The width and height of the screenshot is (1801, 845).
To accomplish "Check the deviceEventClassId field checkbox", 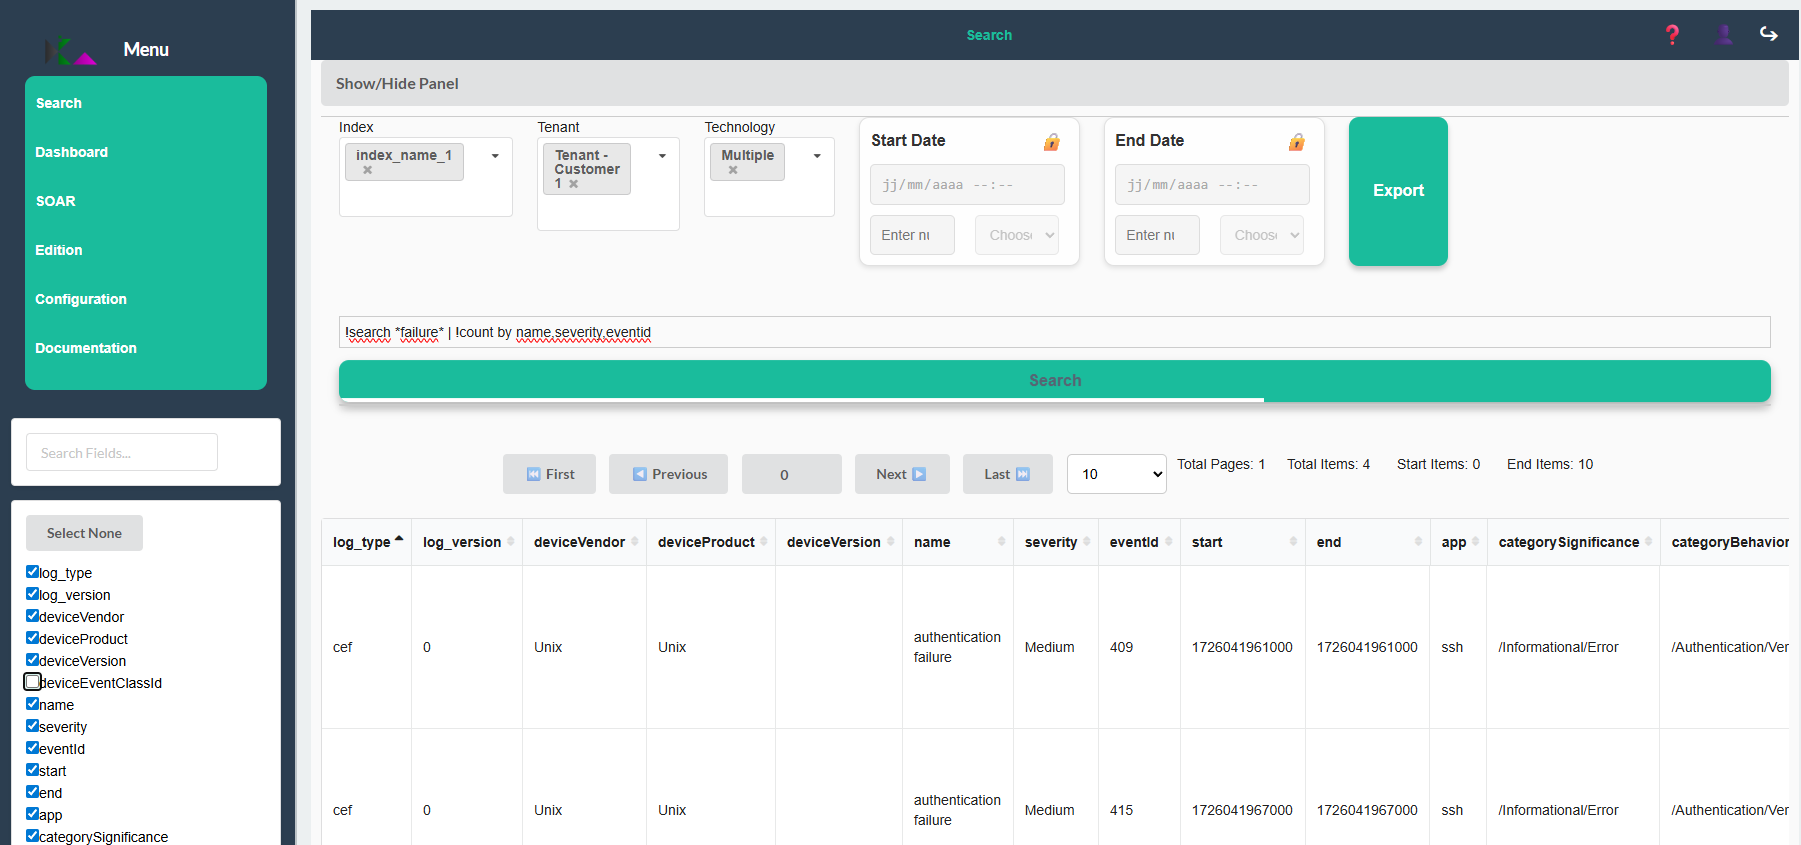I will 32,682.
